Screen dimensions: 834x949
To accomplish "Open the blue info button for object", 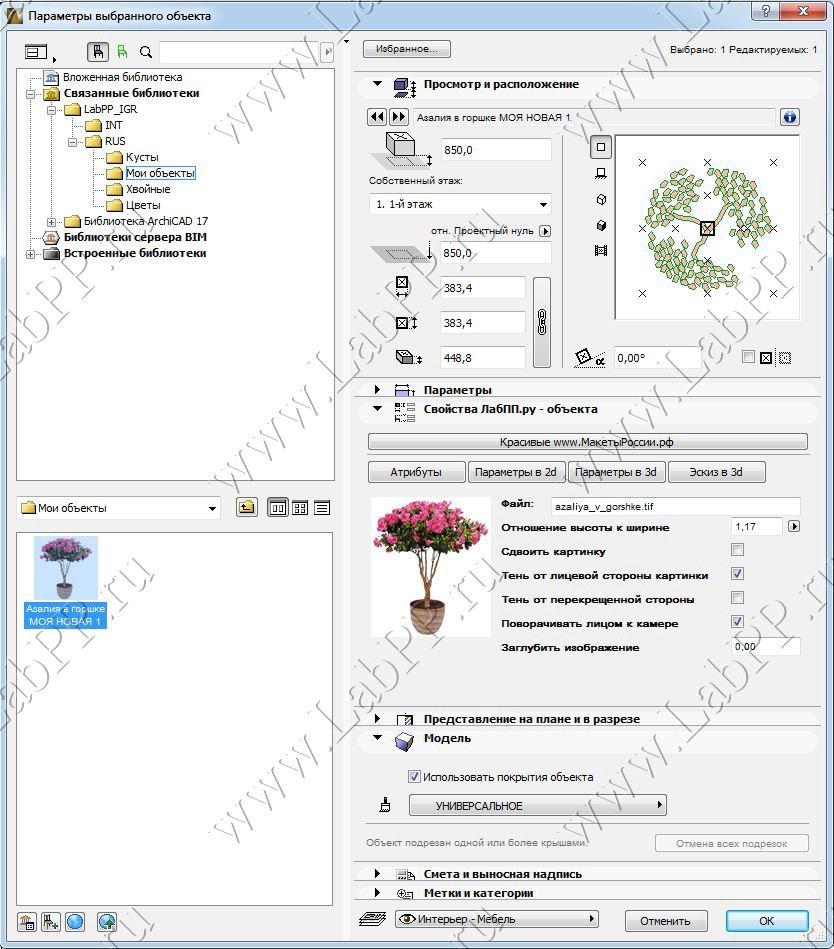I will click(x=790, y=117).
